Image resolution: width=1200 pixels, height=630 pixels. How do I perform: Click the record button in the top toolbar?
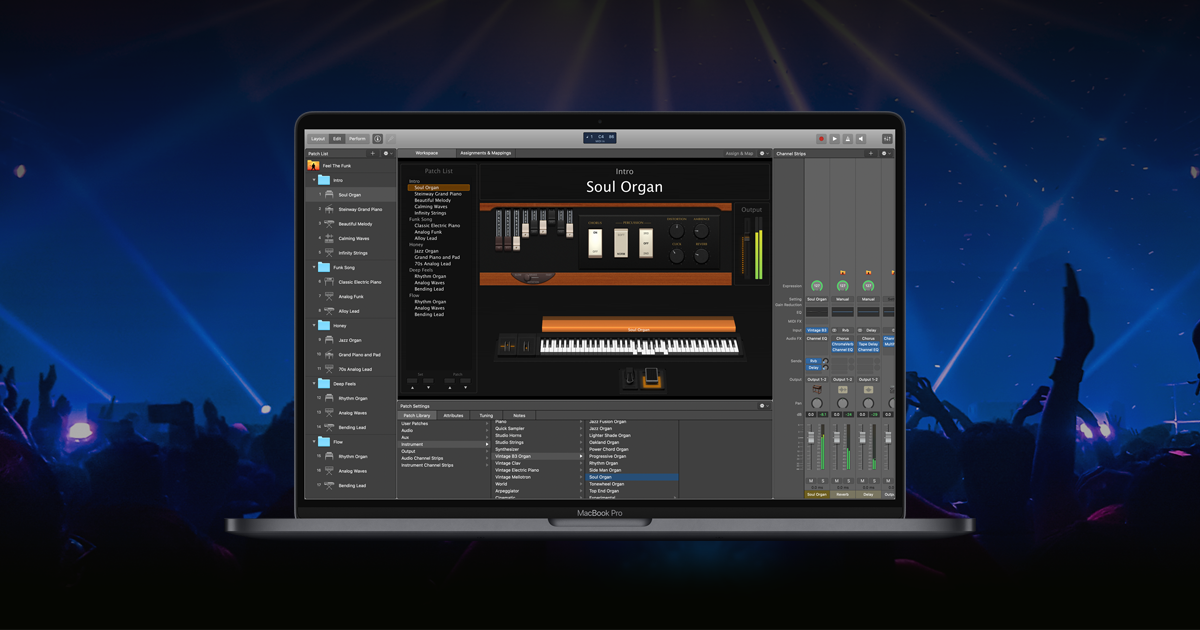pyautogui.click(x=822, y=138)
